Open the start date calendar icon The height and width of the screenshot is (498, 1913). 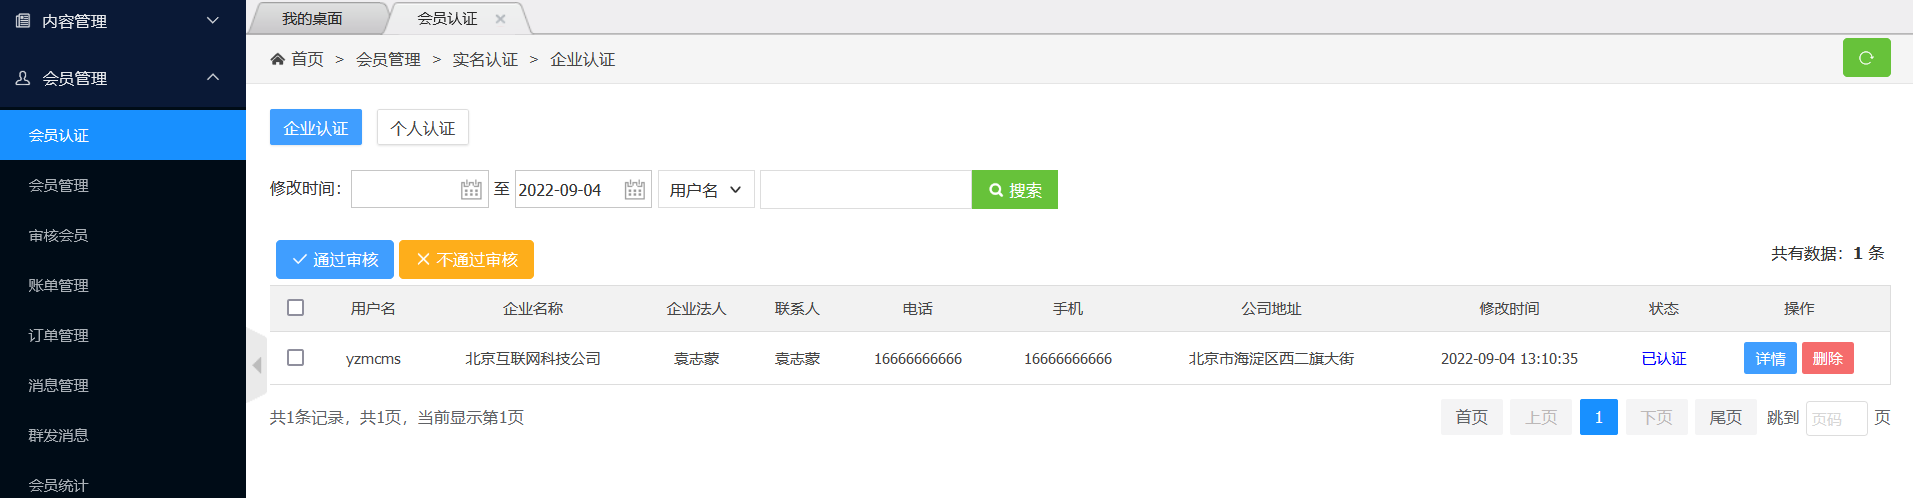point(471,190)
